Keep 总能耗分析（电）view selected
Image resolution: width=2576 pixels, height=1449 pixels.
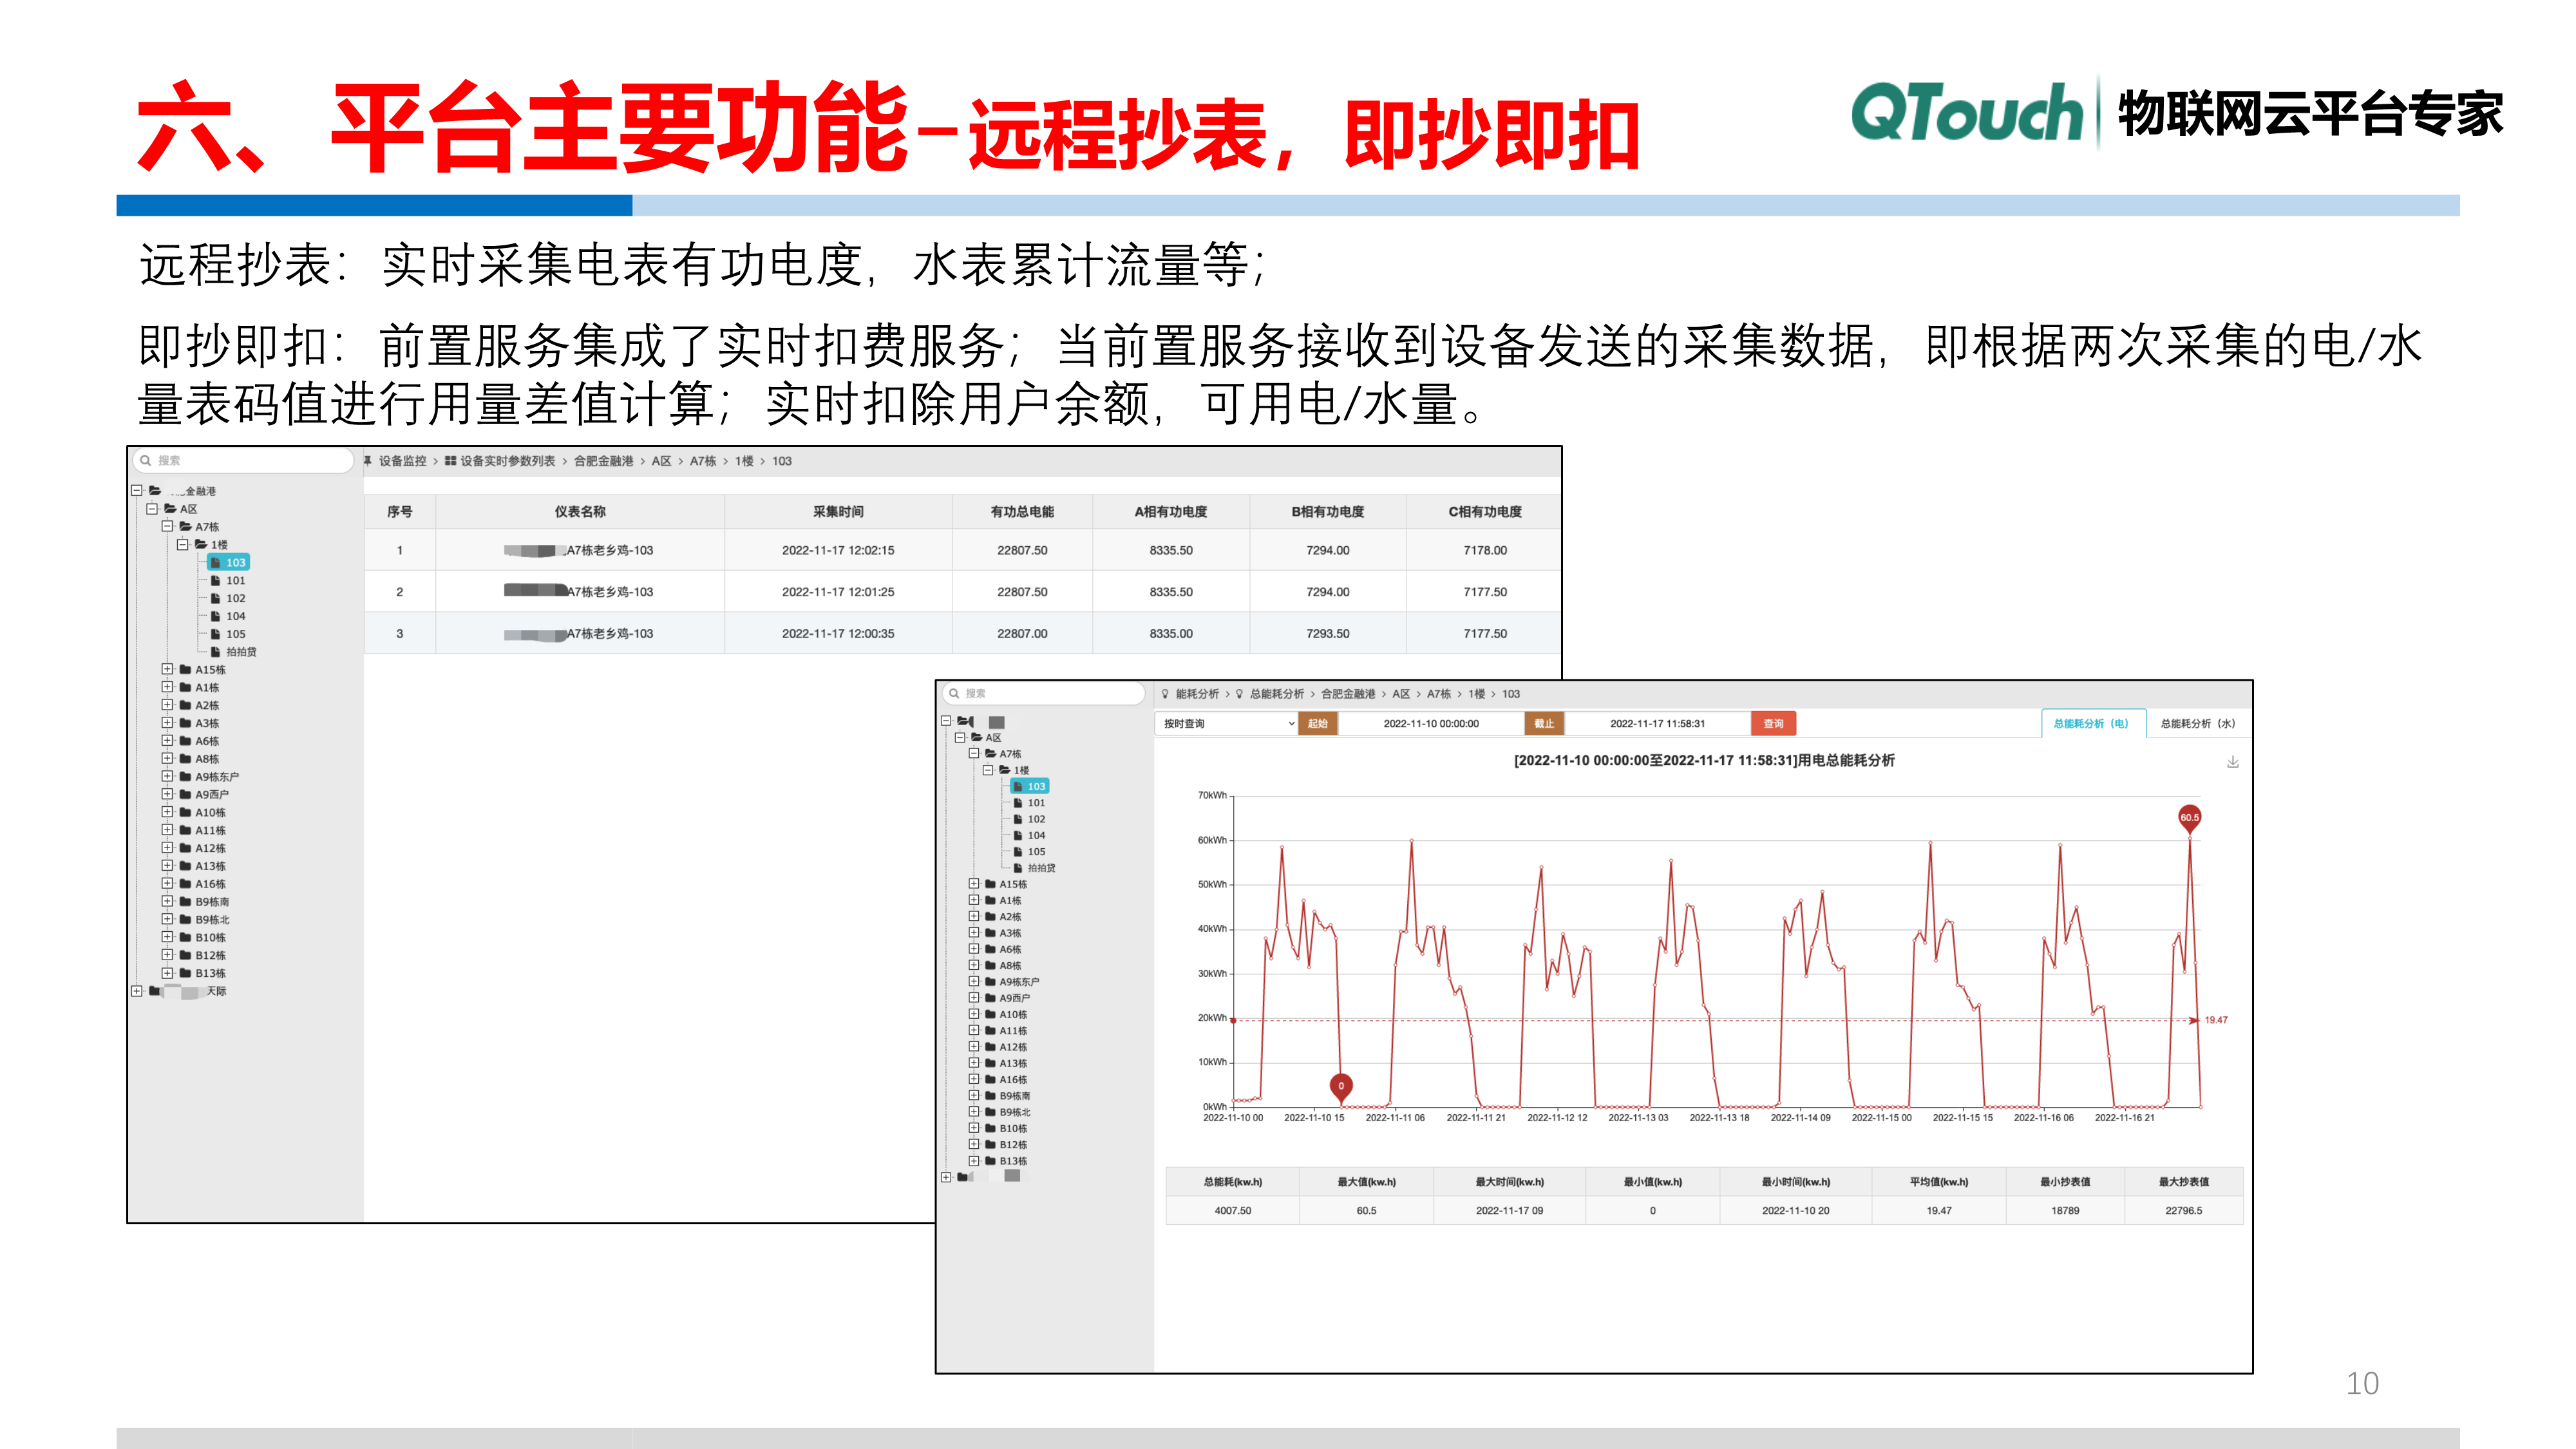point(2092,723)
